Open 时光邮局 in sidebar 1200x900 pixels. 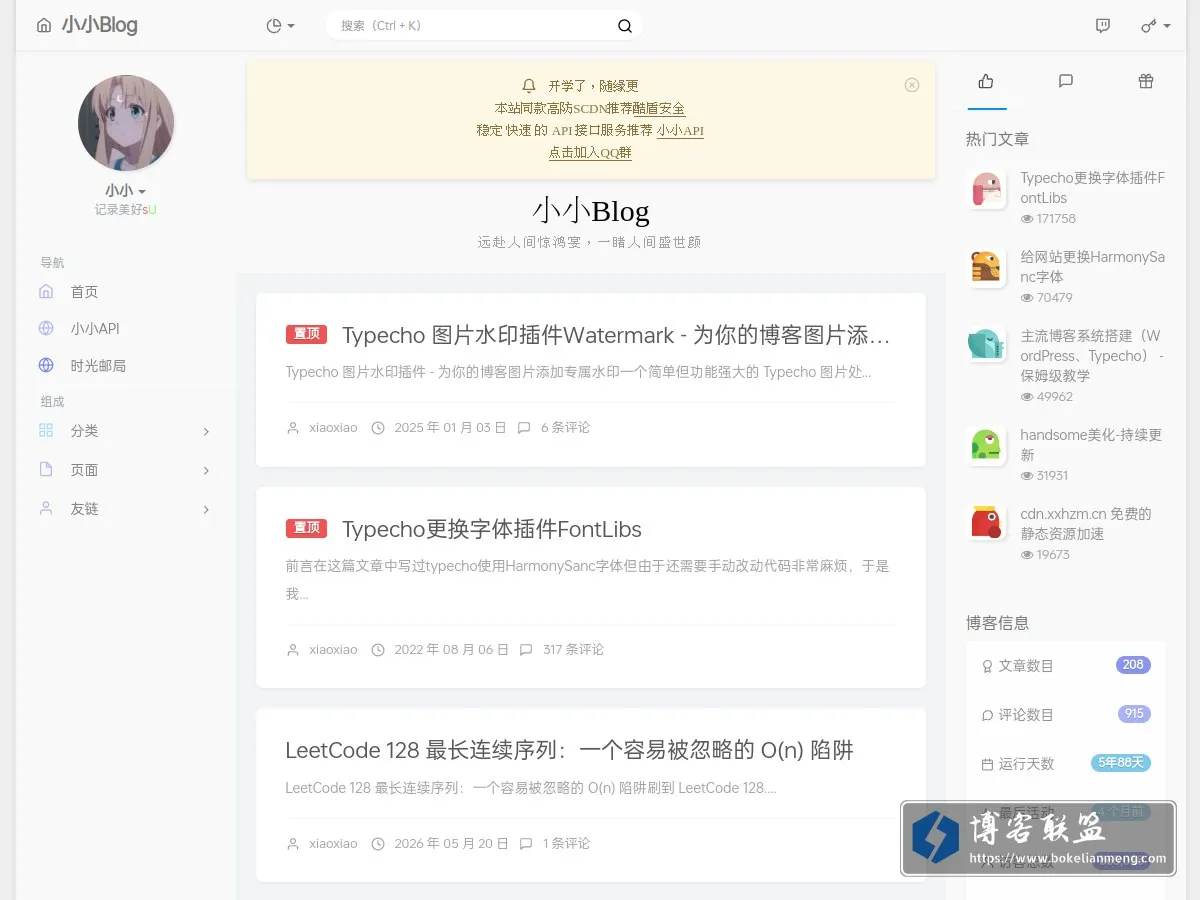click(x=98, y=366)
